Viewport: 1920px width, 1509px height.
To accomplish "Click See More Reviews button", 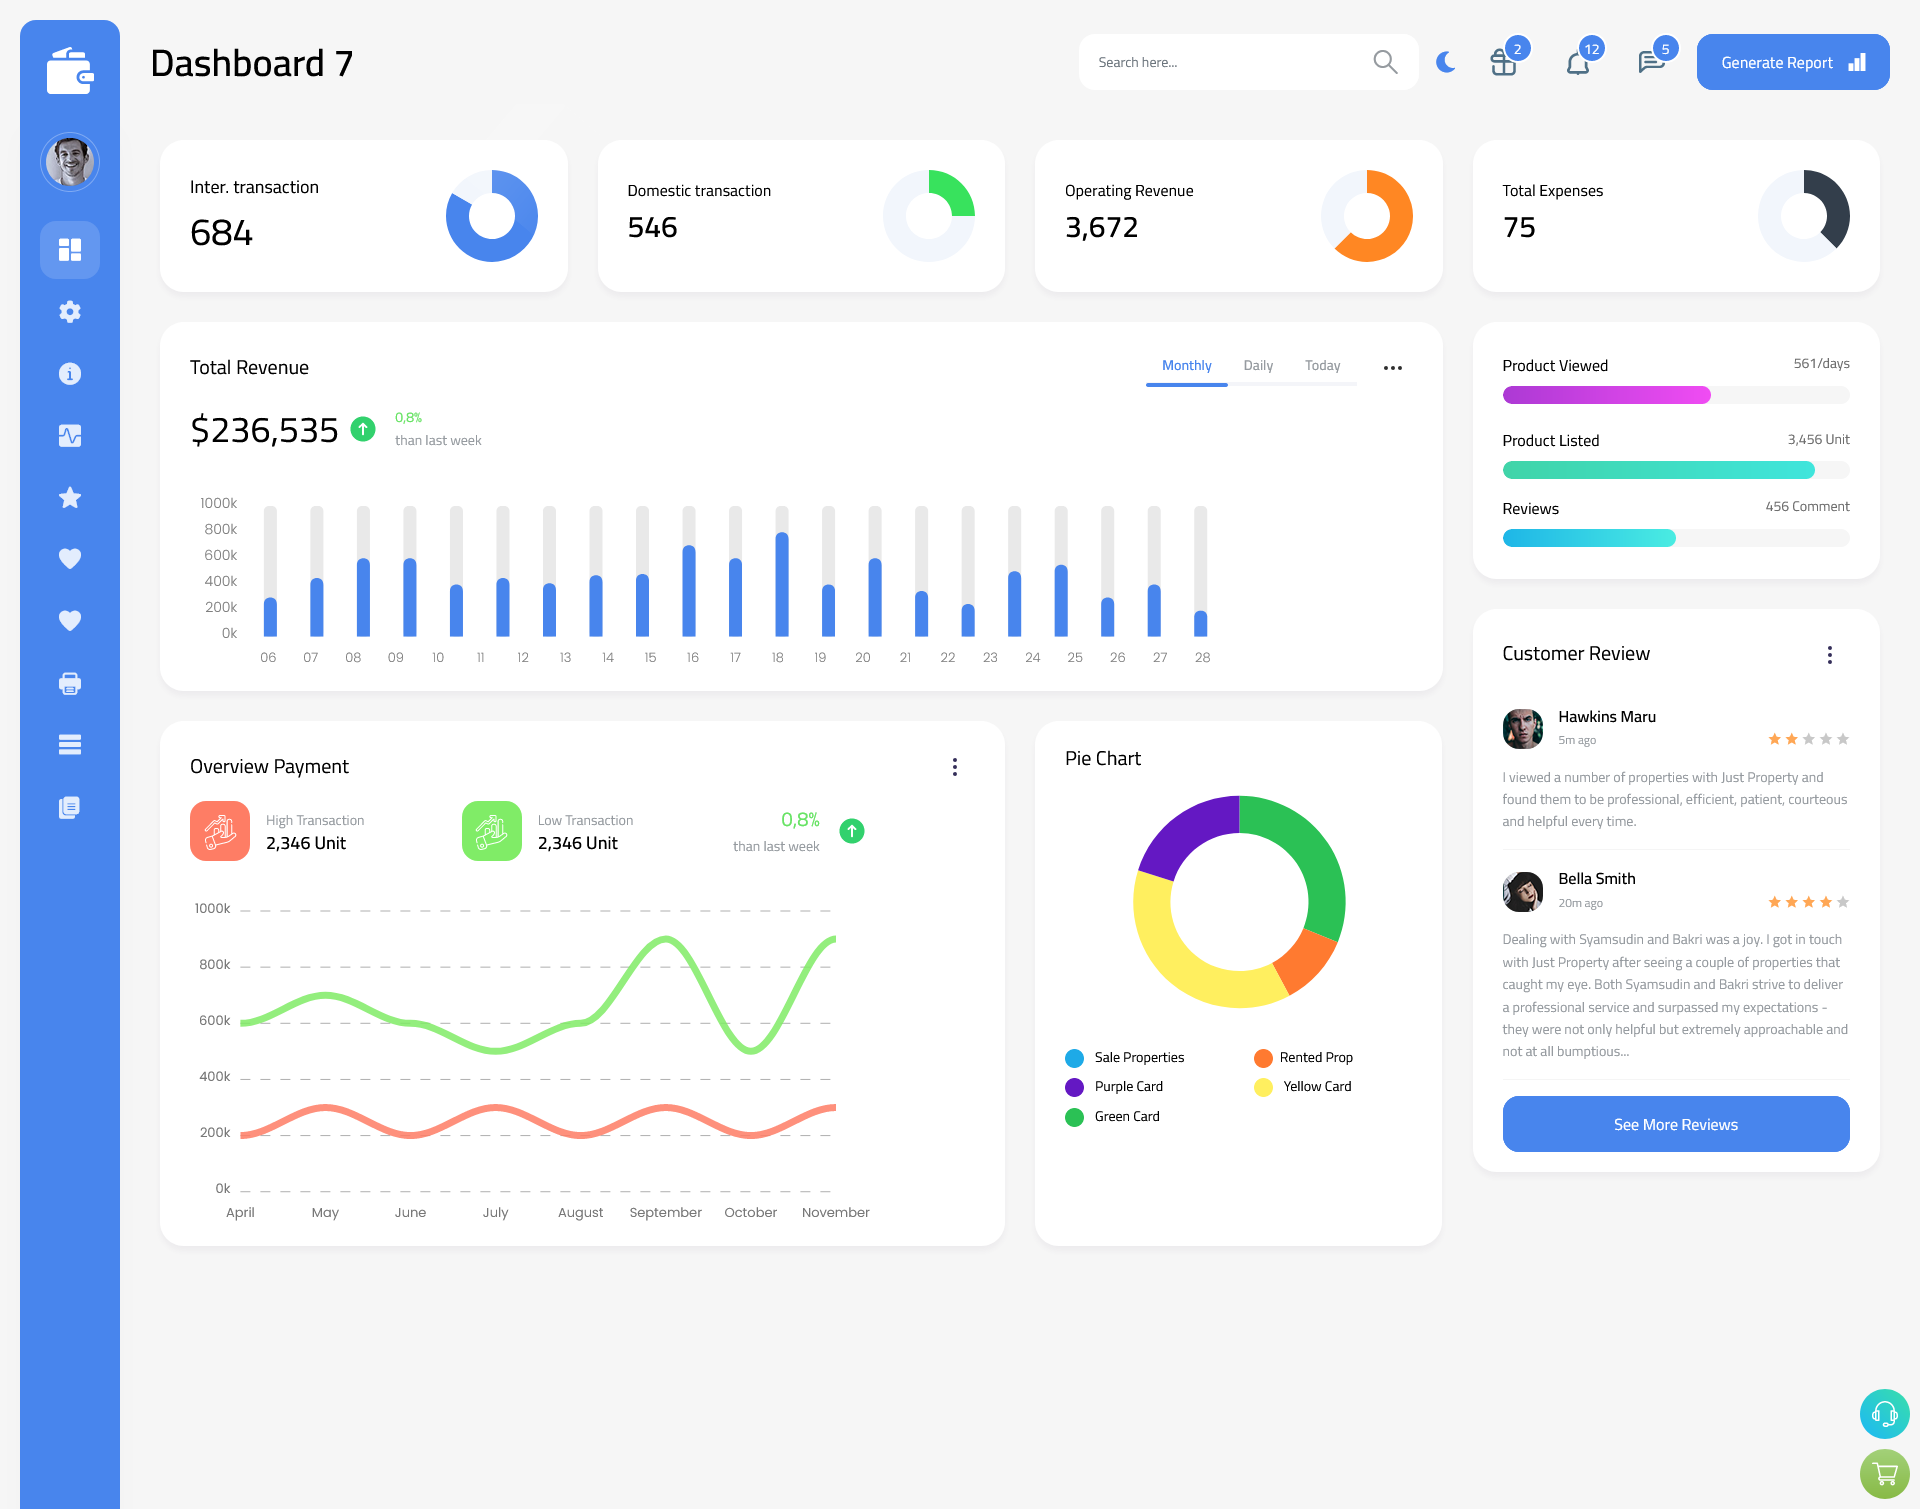I will pyautogui.click(x=1675, y=1124).
